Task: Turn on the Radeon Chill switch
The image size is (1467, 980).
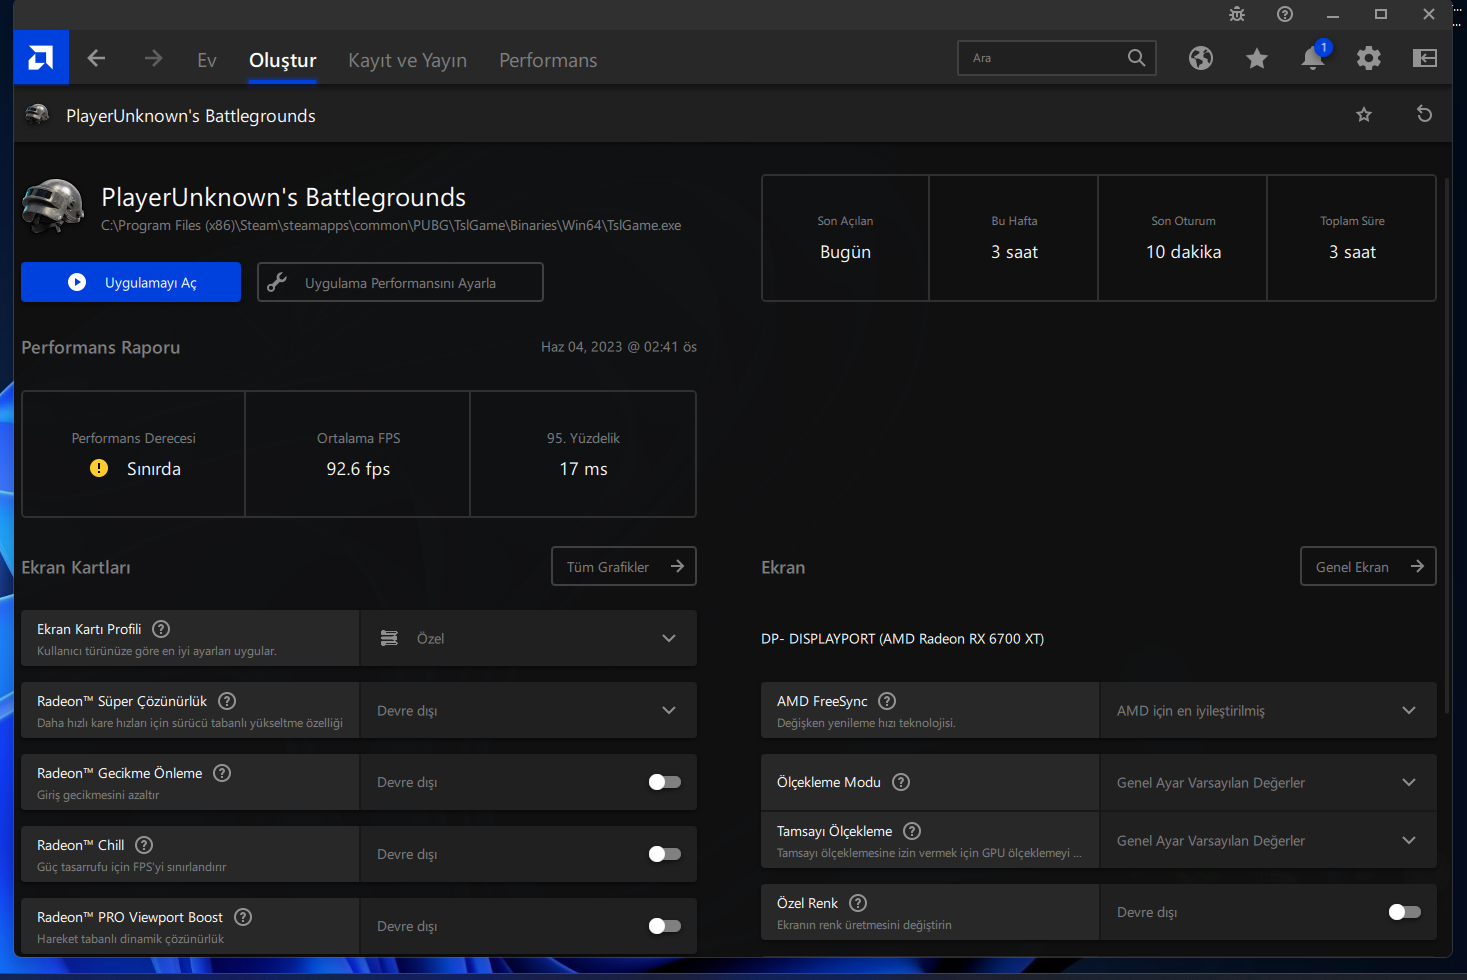Action: point(664,854)
